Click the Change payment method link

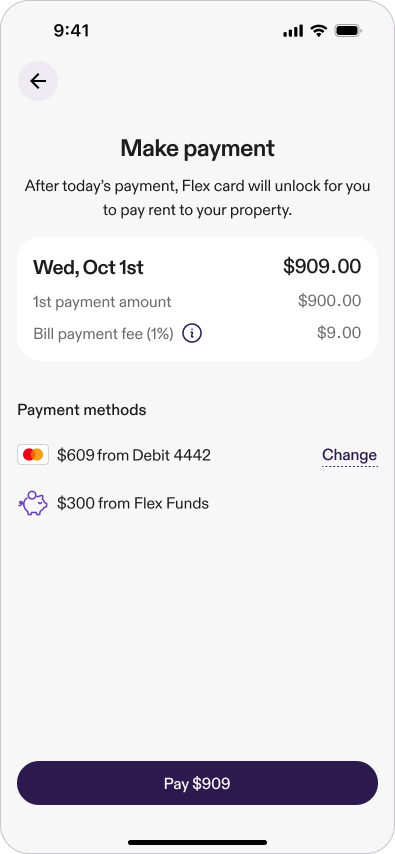(349, 455)
